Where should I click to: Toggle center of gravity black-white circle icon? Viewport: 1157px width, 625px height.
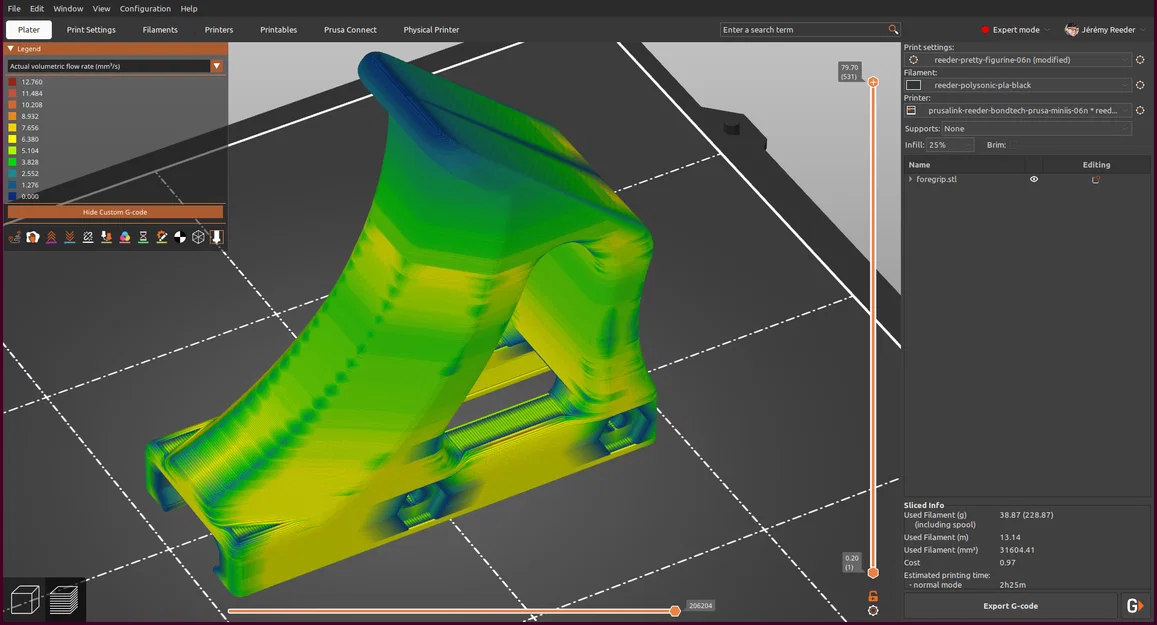coord(180,237)
